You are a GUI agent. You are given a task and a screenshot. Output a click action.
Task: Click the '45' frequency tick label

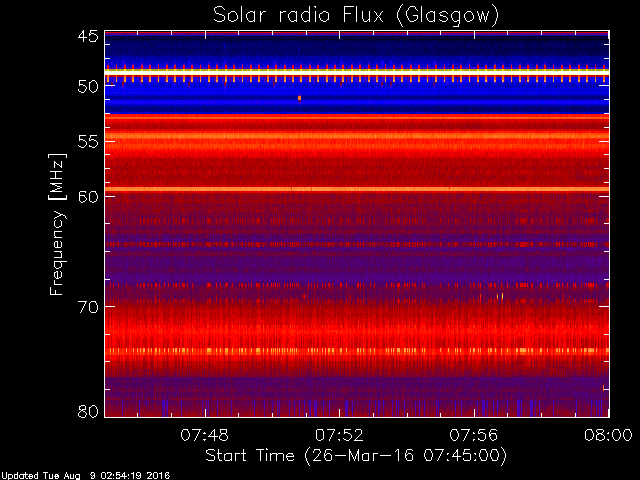pos(88,36)
